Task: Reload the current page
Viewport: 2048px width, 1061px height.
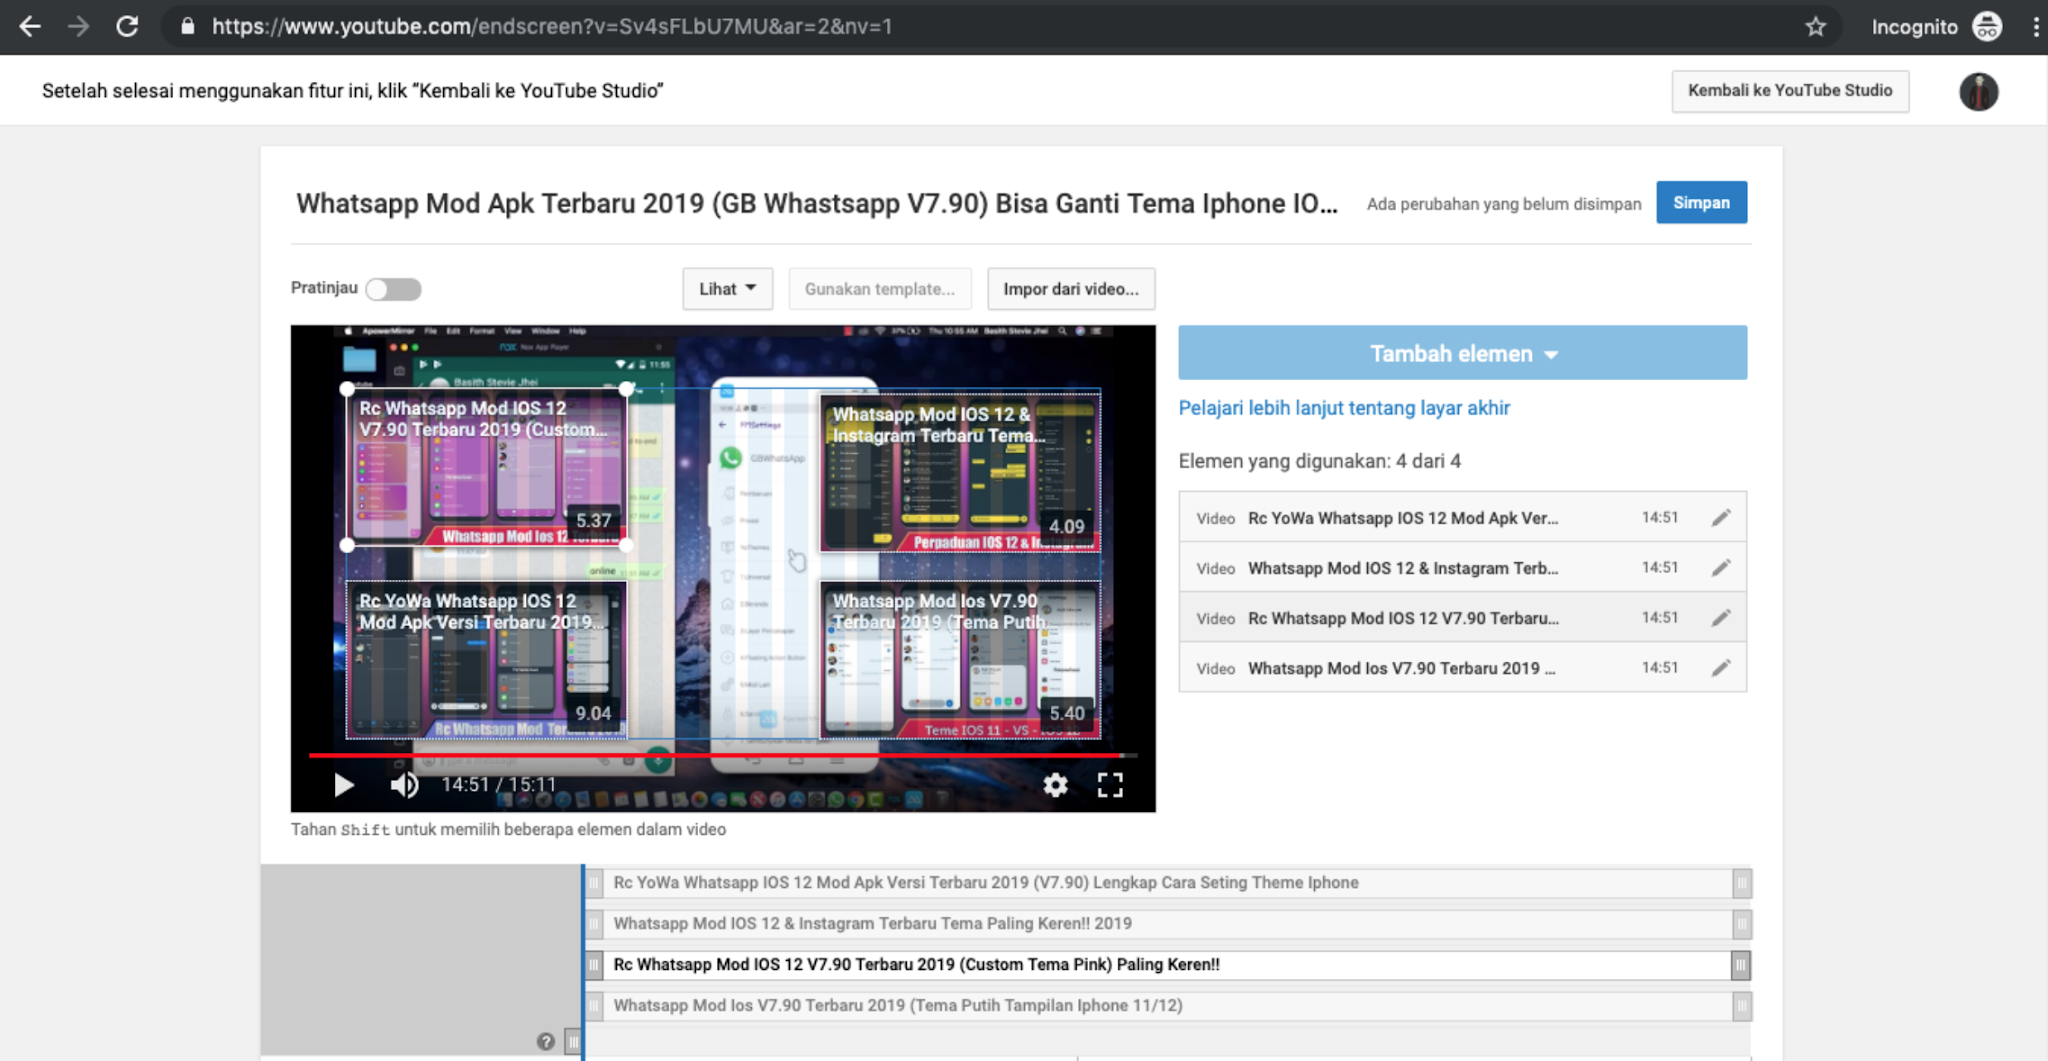Action: (x=127, y=27)
